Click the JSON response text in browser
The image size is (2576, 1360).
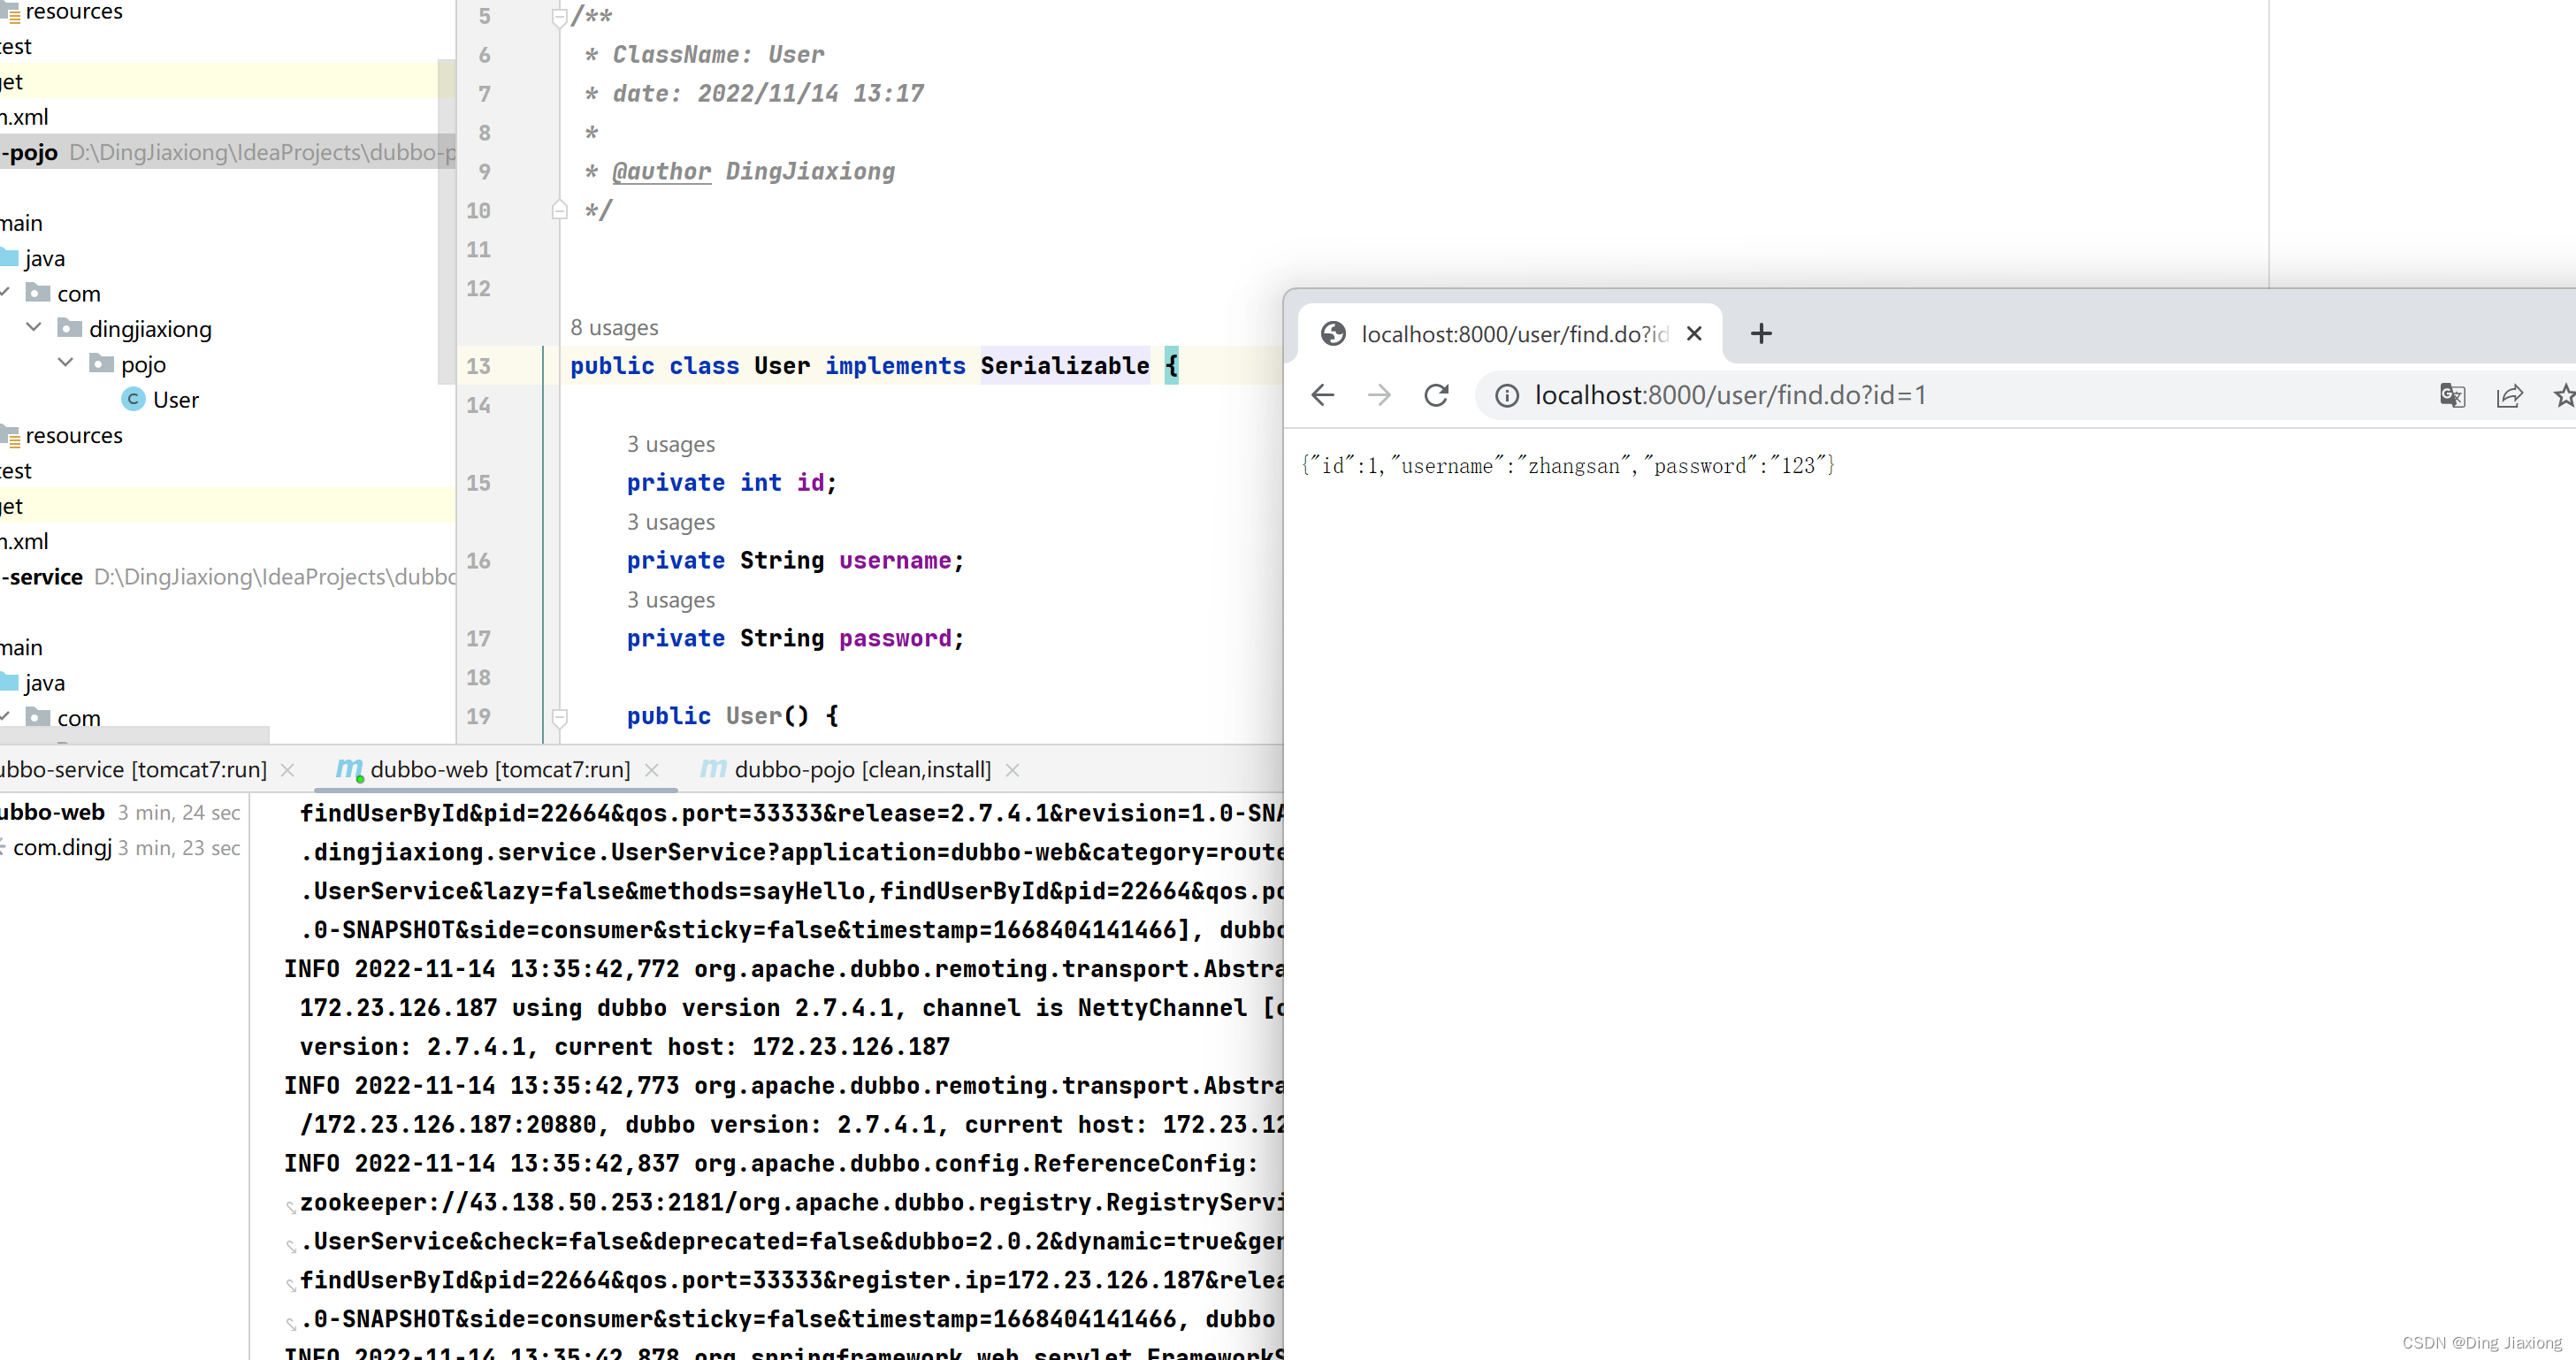[1568, 465]
